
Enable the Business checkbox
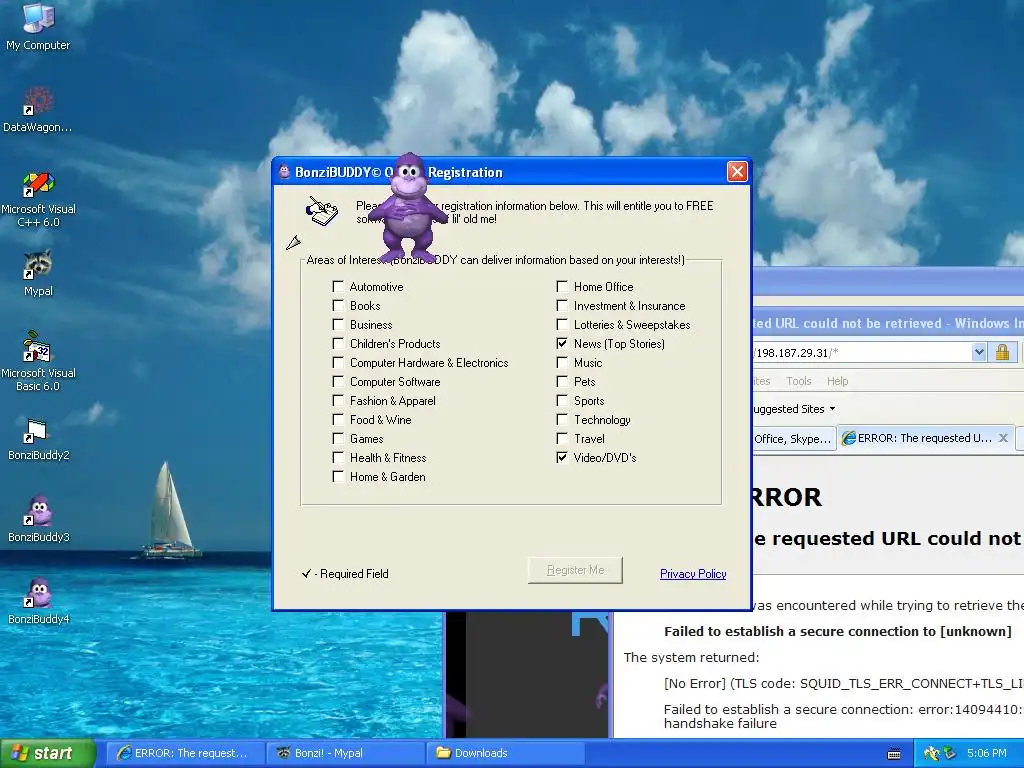point(338,324)
